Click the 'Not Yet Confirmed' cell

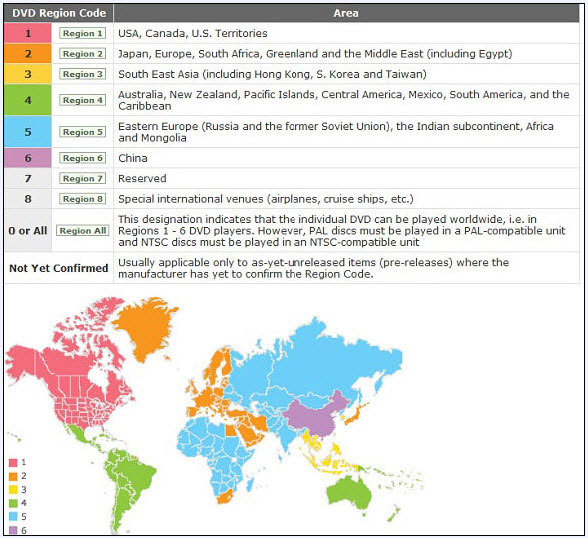pyautogui.click(x=58, y=268)
